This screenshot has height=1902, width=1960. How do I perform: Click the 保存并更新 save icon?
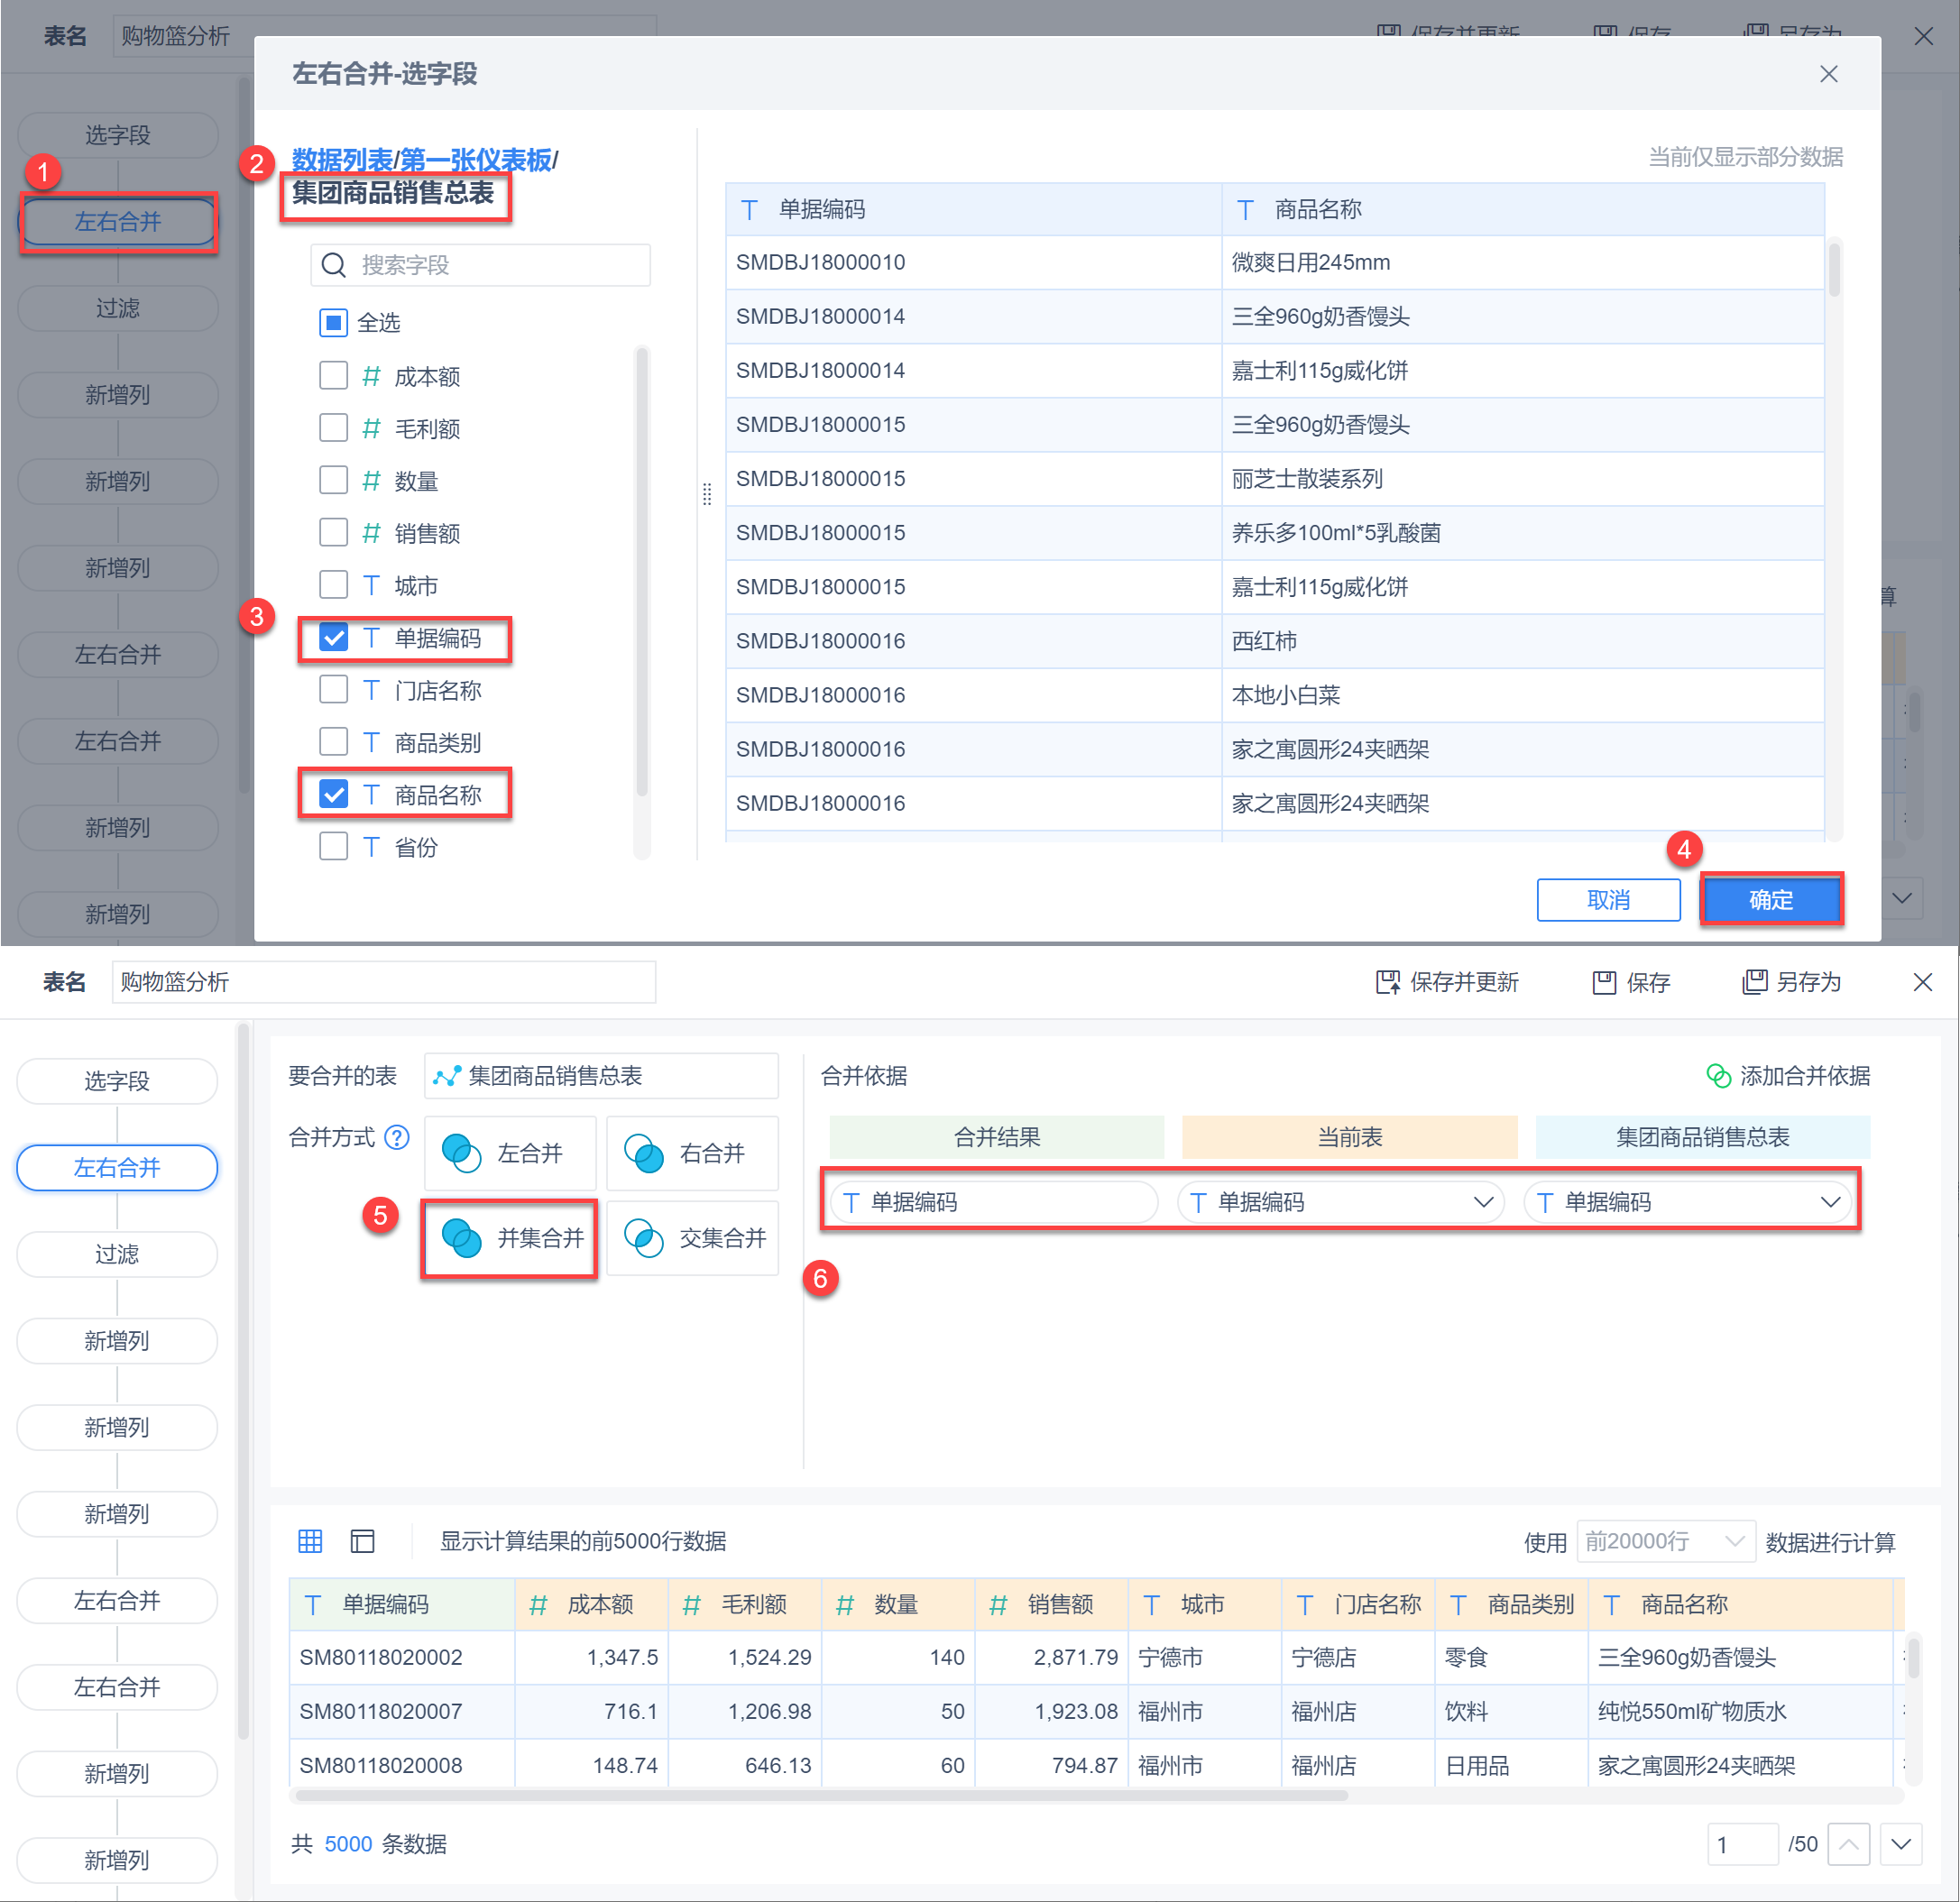click(1388, 982)
